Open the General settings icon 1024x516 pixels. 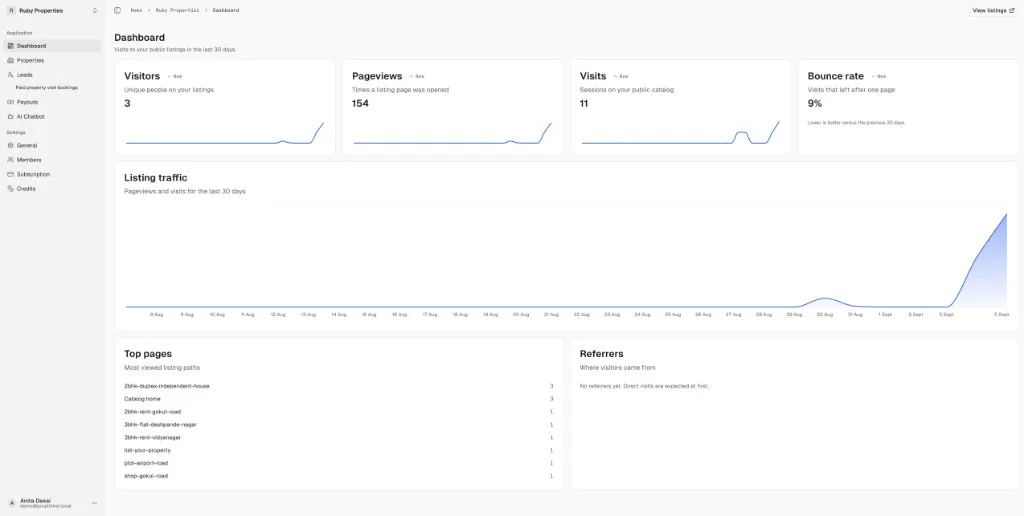10,145
